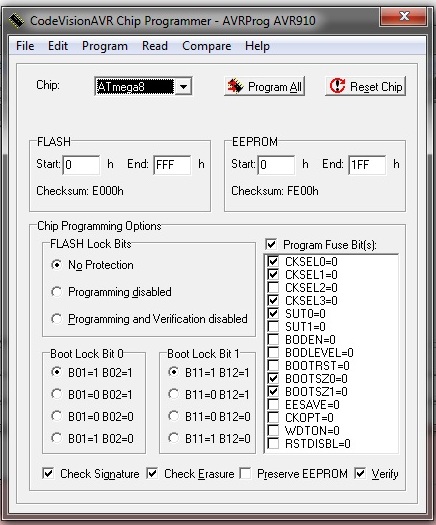Screen dimensions: 436x525
Task: Uncheck the BOOTSZ1=0 fuse bit
Action: tap(273, 391)
